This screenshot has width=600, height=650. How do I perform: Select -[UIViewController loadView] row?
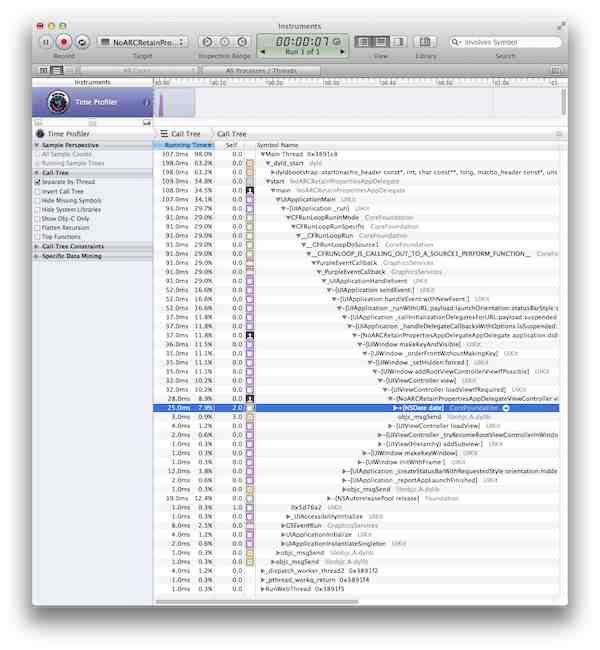[x=356, y=426]
